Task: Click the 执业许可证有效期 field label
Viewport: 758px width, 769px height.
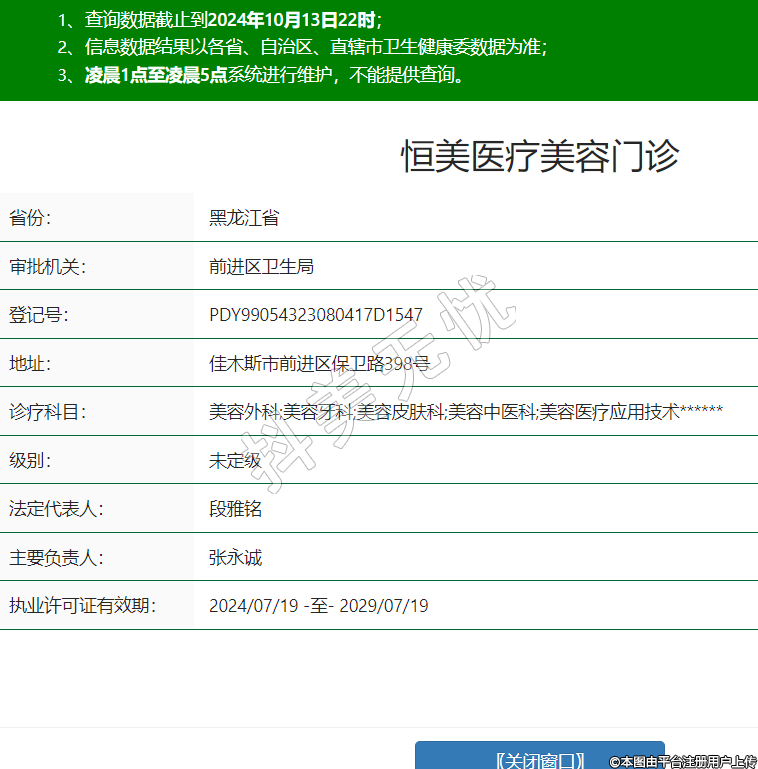Action: [x=83, y=606]
